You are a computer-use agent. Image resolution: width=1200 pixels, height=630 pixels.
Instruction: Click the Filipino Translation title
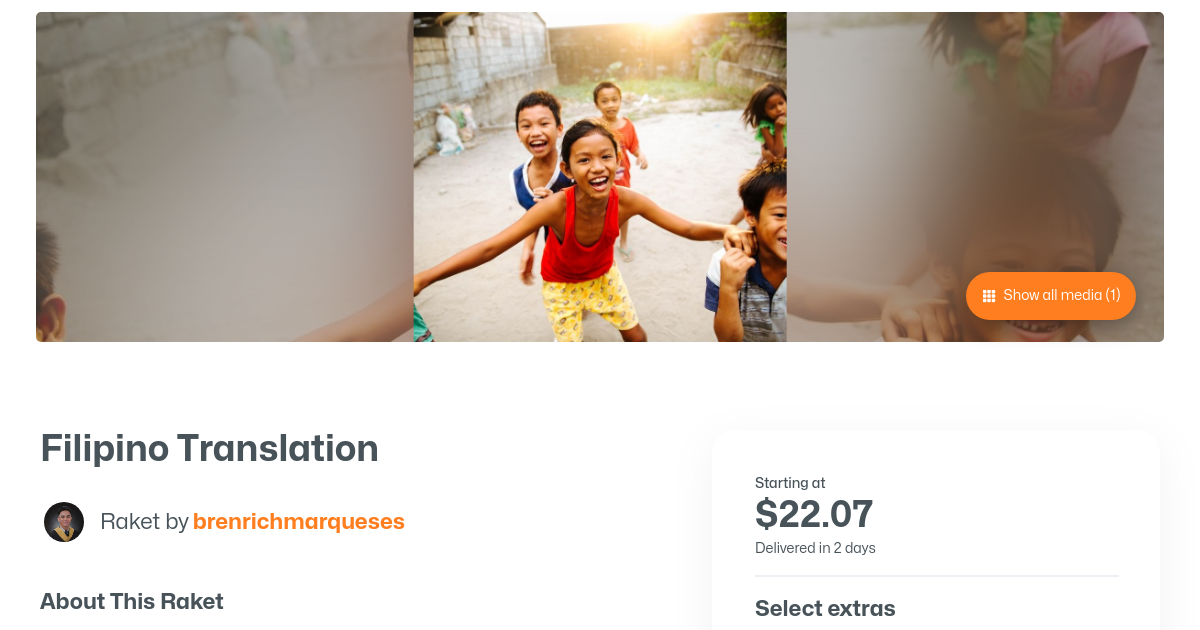[x=209, y=449]
